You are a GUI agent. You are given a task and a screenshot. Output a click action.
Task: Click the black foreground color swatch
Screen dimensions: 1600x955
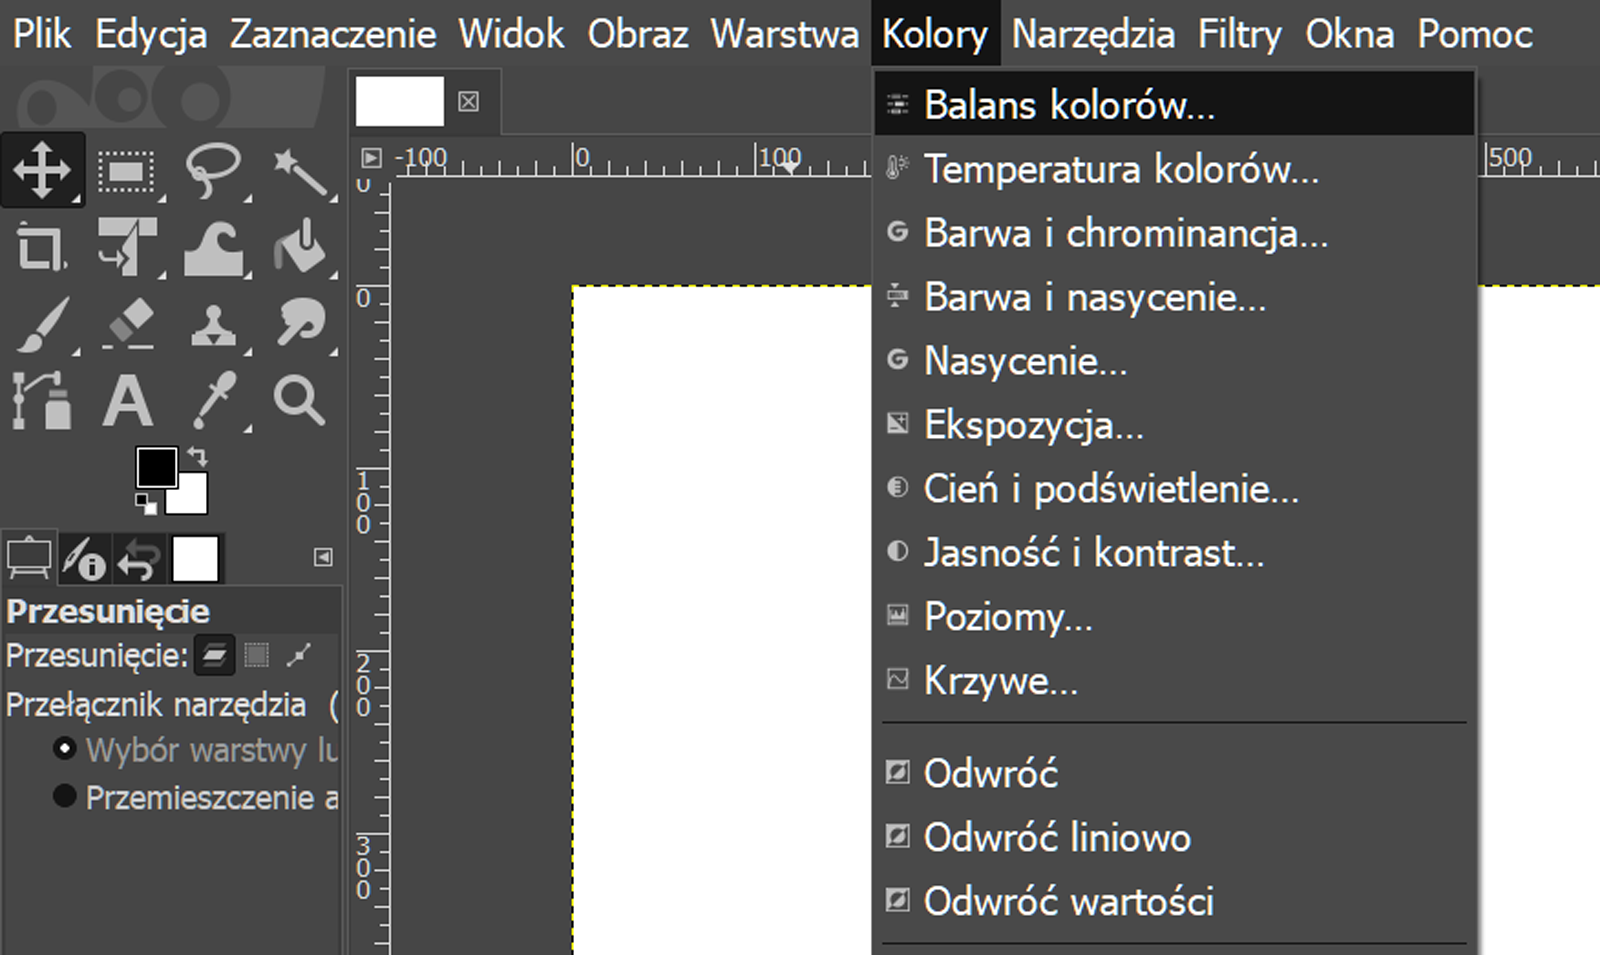click(x=155, y=465)
